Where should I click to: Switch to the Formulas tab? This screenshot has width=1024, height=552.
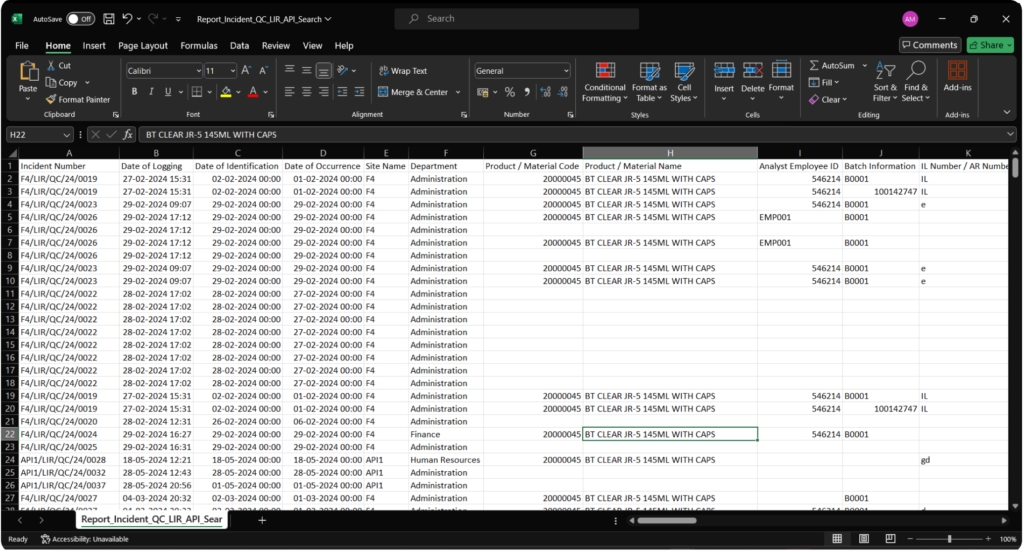(199, 46)
